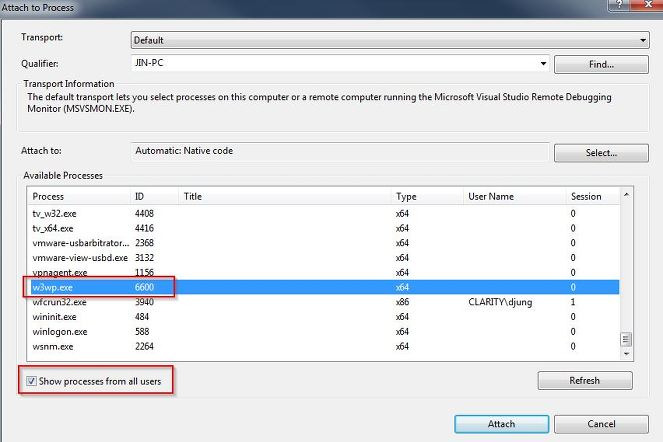
Task: Click the CLARITY\djung user name cell
Action: click(x=500, y=302)
